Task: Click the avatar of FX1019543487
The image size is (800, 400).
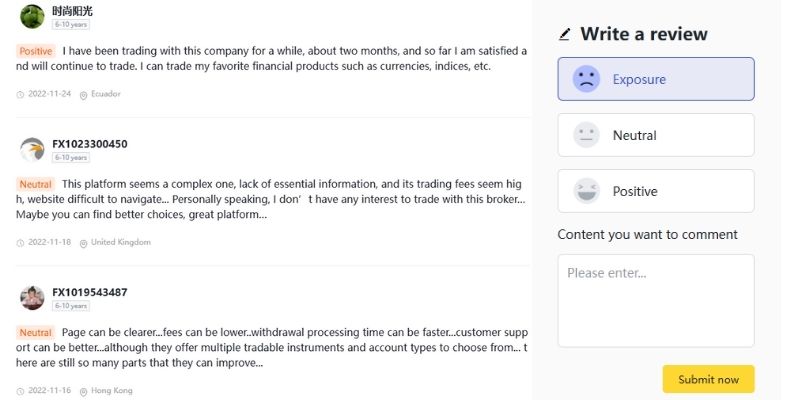Action: (x=32, y=298)
